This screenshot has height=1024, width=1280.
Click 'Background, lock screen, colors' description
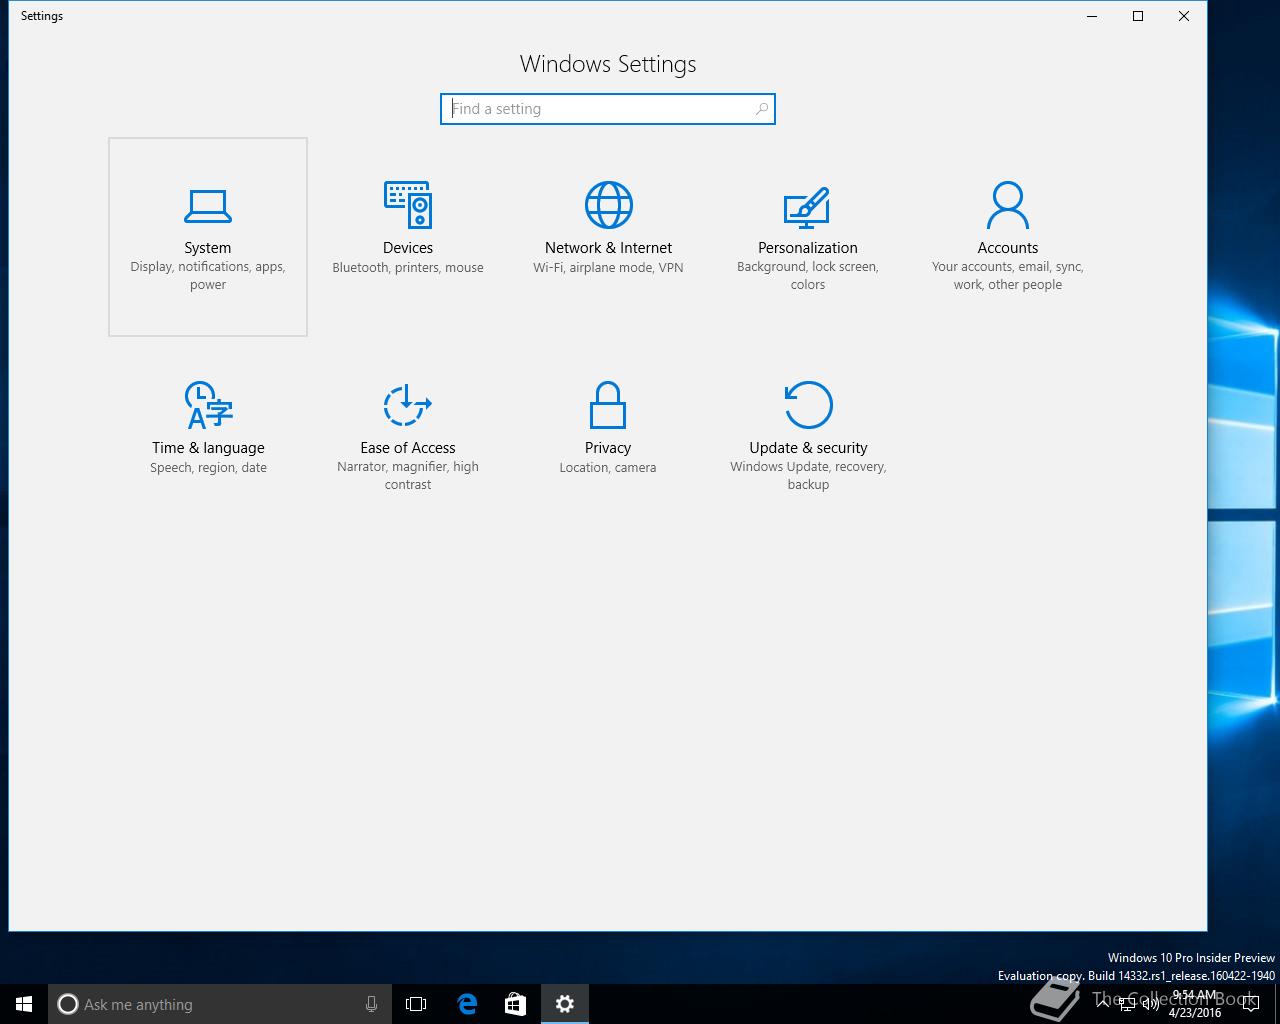pyautogui.click(x=808, y=276)
